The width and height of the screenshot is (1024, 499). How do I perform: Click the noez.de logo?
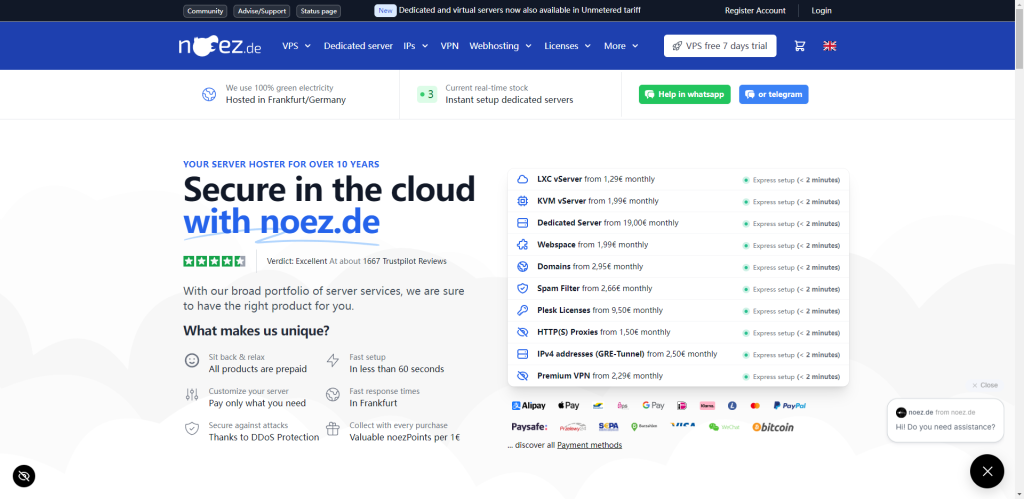click(x=219, y=46)
